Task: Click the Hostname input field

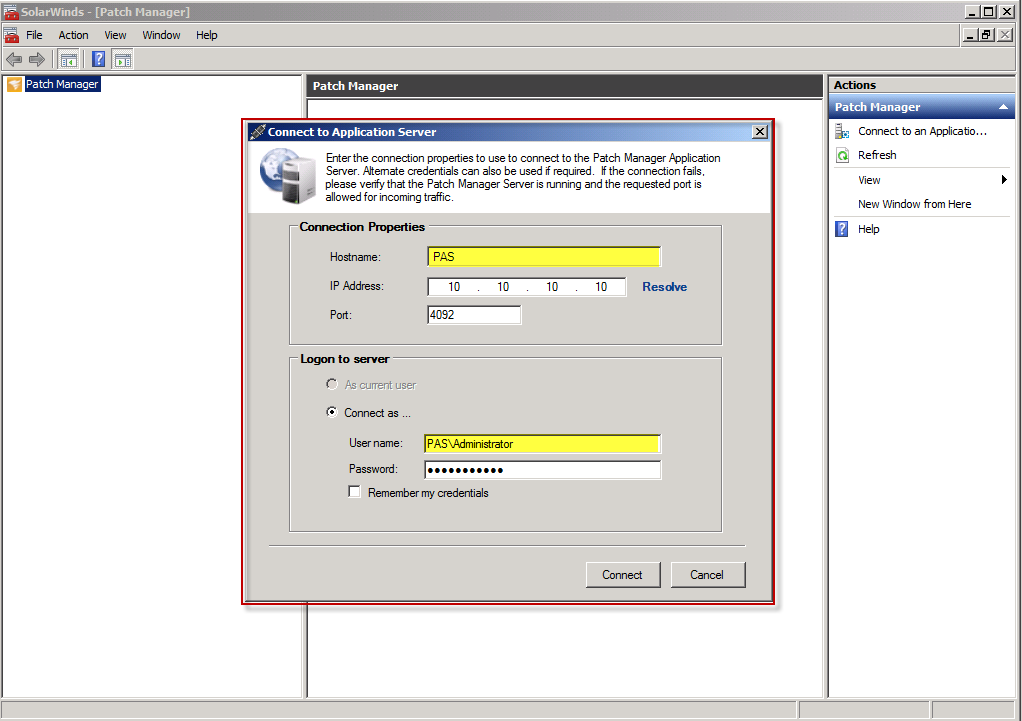Action: point(544,257)
